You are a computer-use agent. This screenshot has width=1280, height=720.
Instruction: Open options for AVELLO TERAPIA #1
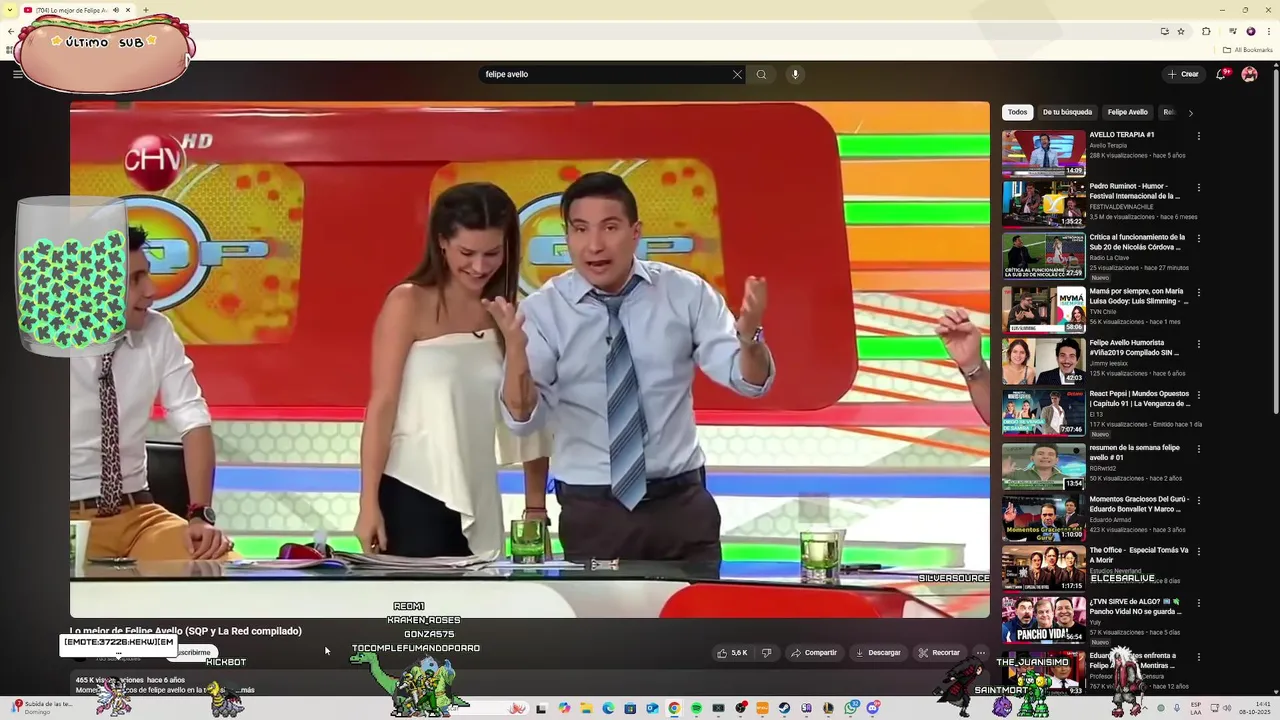(1198, 136)
